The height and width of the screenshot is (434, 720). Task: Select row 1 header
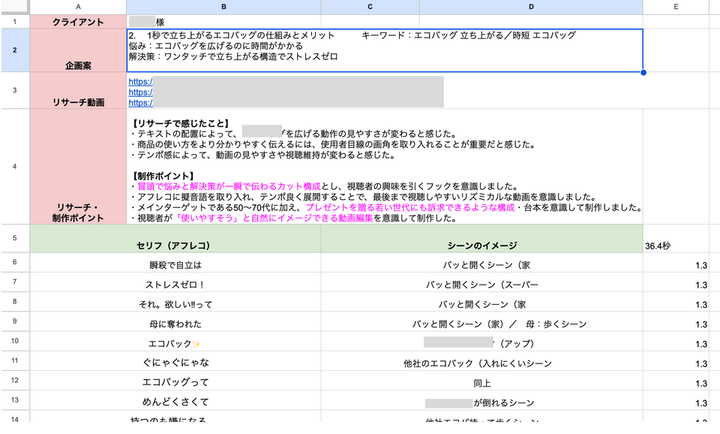(x=15, y=22)
